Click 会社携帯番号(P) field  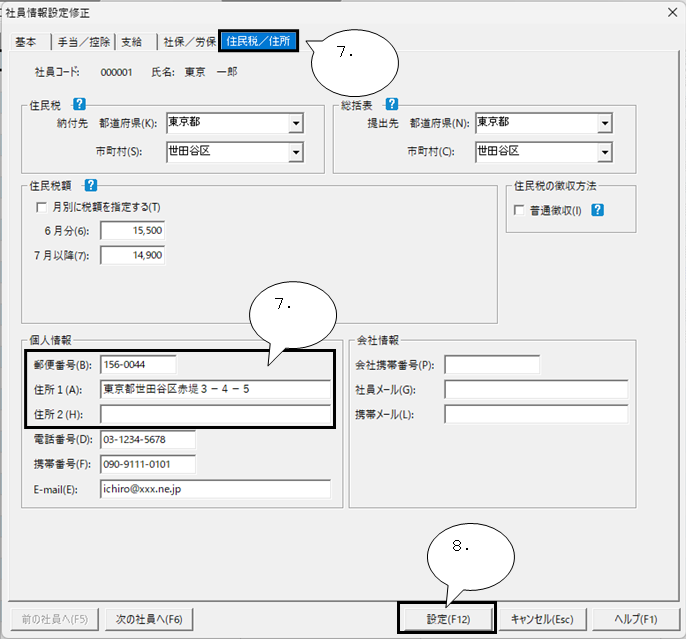(492, 364)
